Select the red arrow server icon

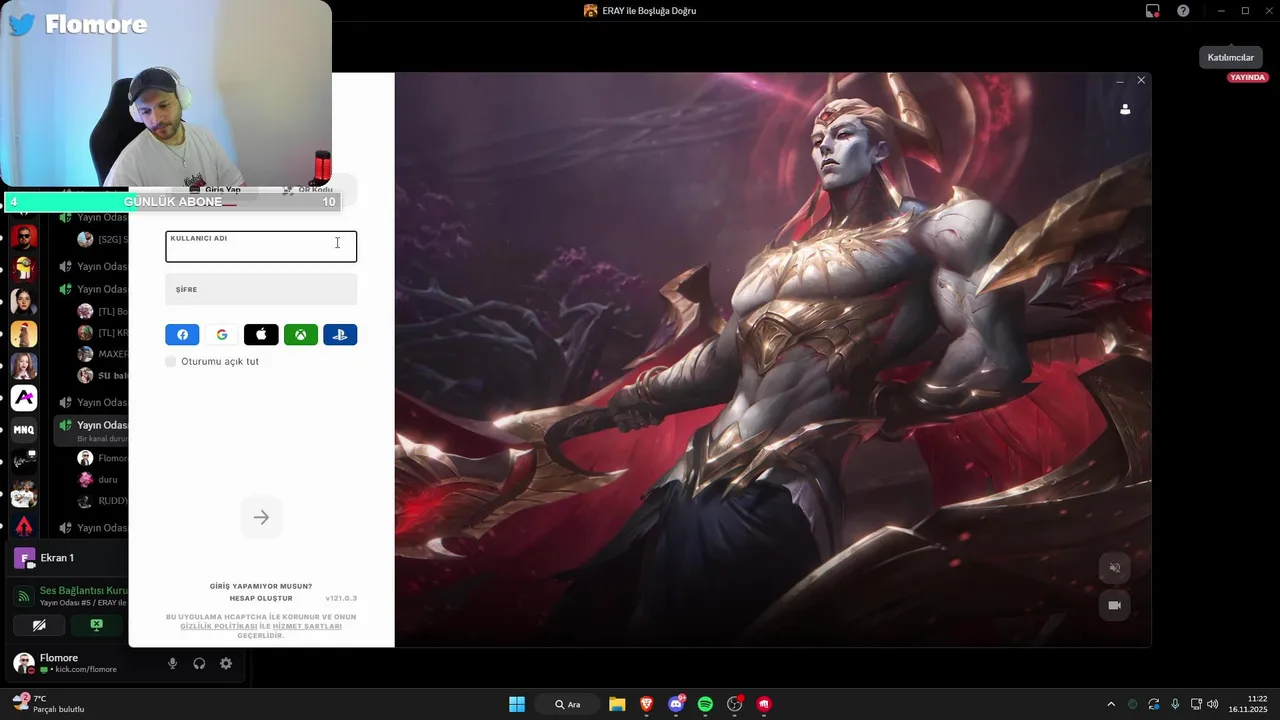(24, 526)
